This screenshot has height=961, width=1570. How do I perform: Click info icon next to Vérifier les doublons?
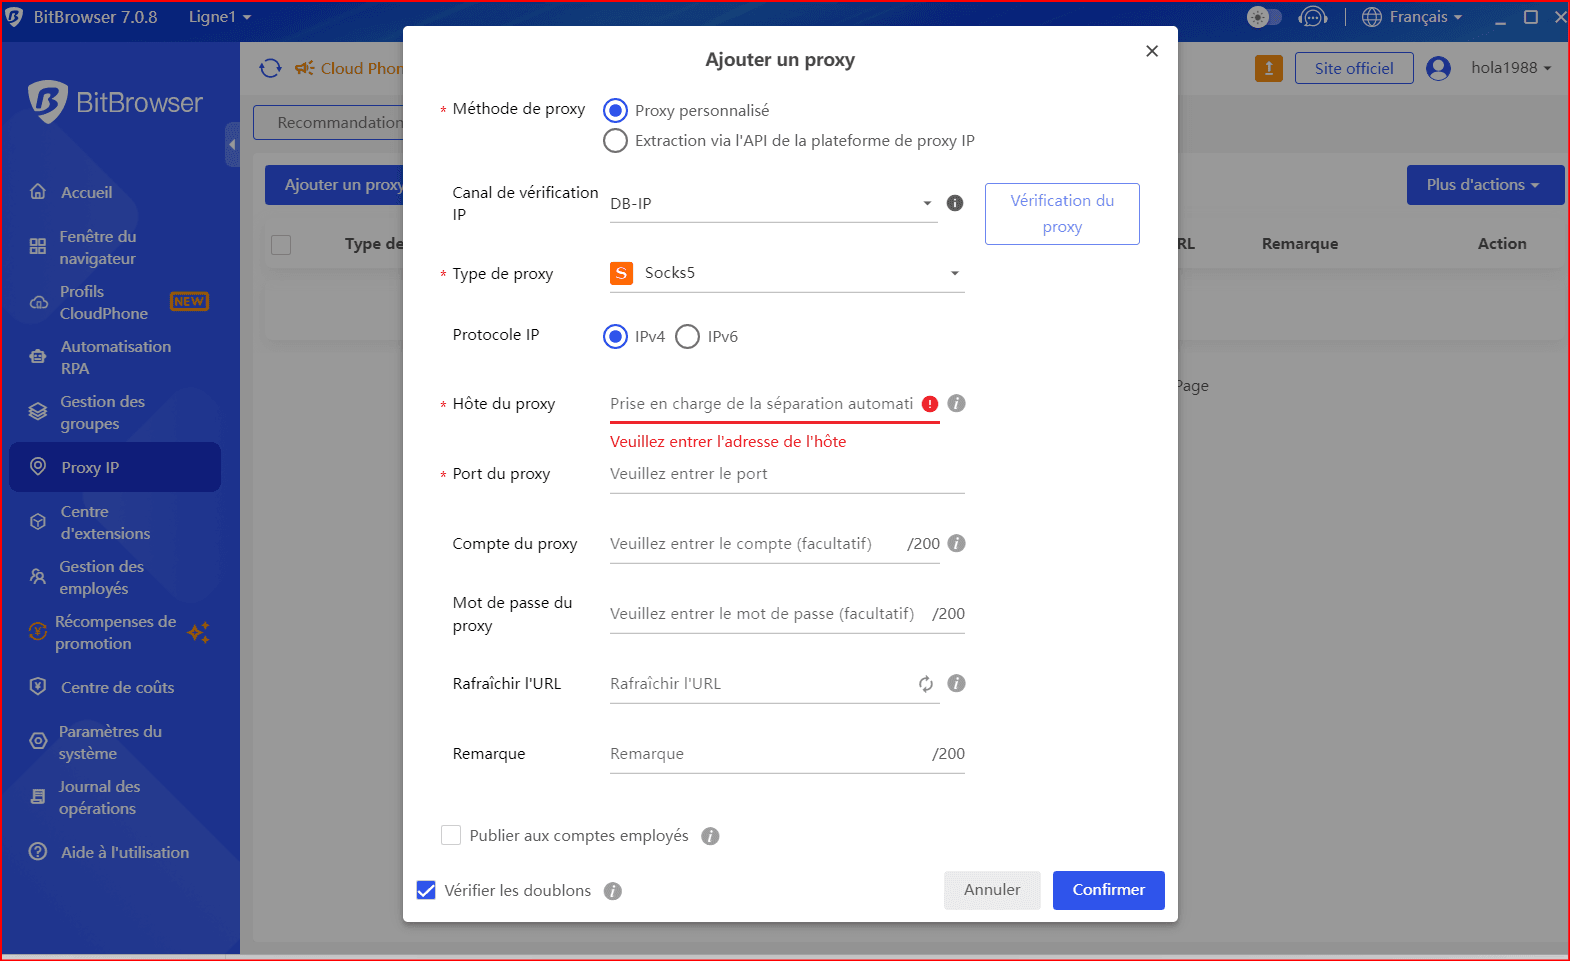click(x=613, y=891)
